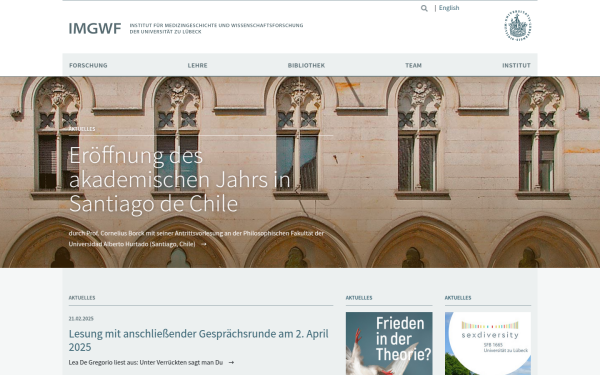600x375 pixels.
Task: Open the sexdiversity SFB 1665 thumbnail
Action: click(x=488, y=343)
